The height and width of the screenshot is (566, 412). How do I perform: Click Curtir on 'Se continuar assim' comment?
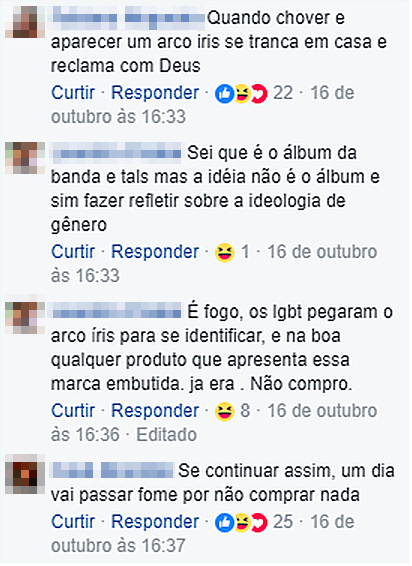(x=73, y=522)
